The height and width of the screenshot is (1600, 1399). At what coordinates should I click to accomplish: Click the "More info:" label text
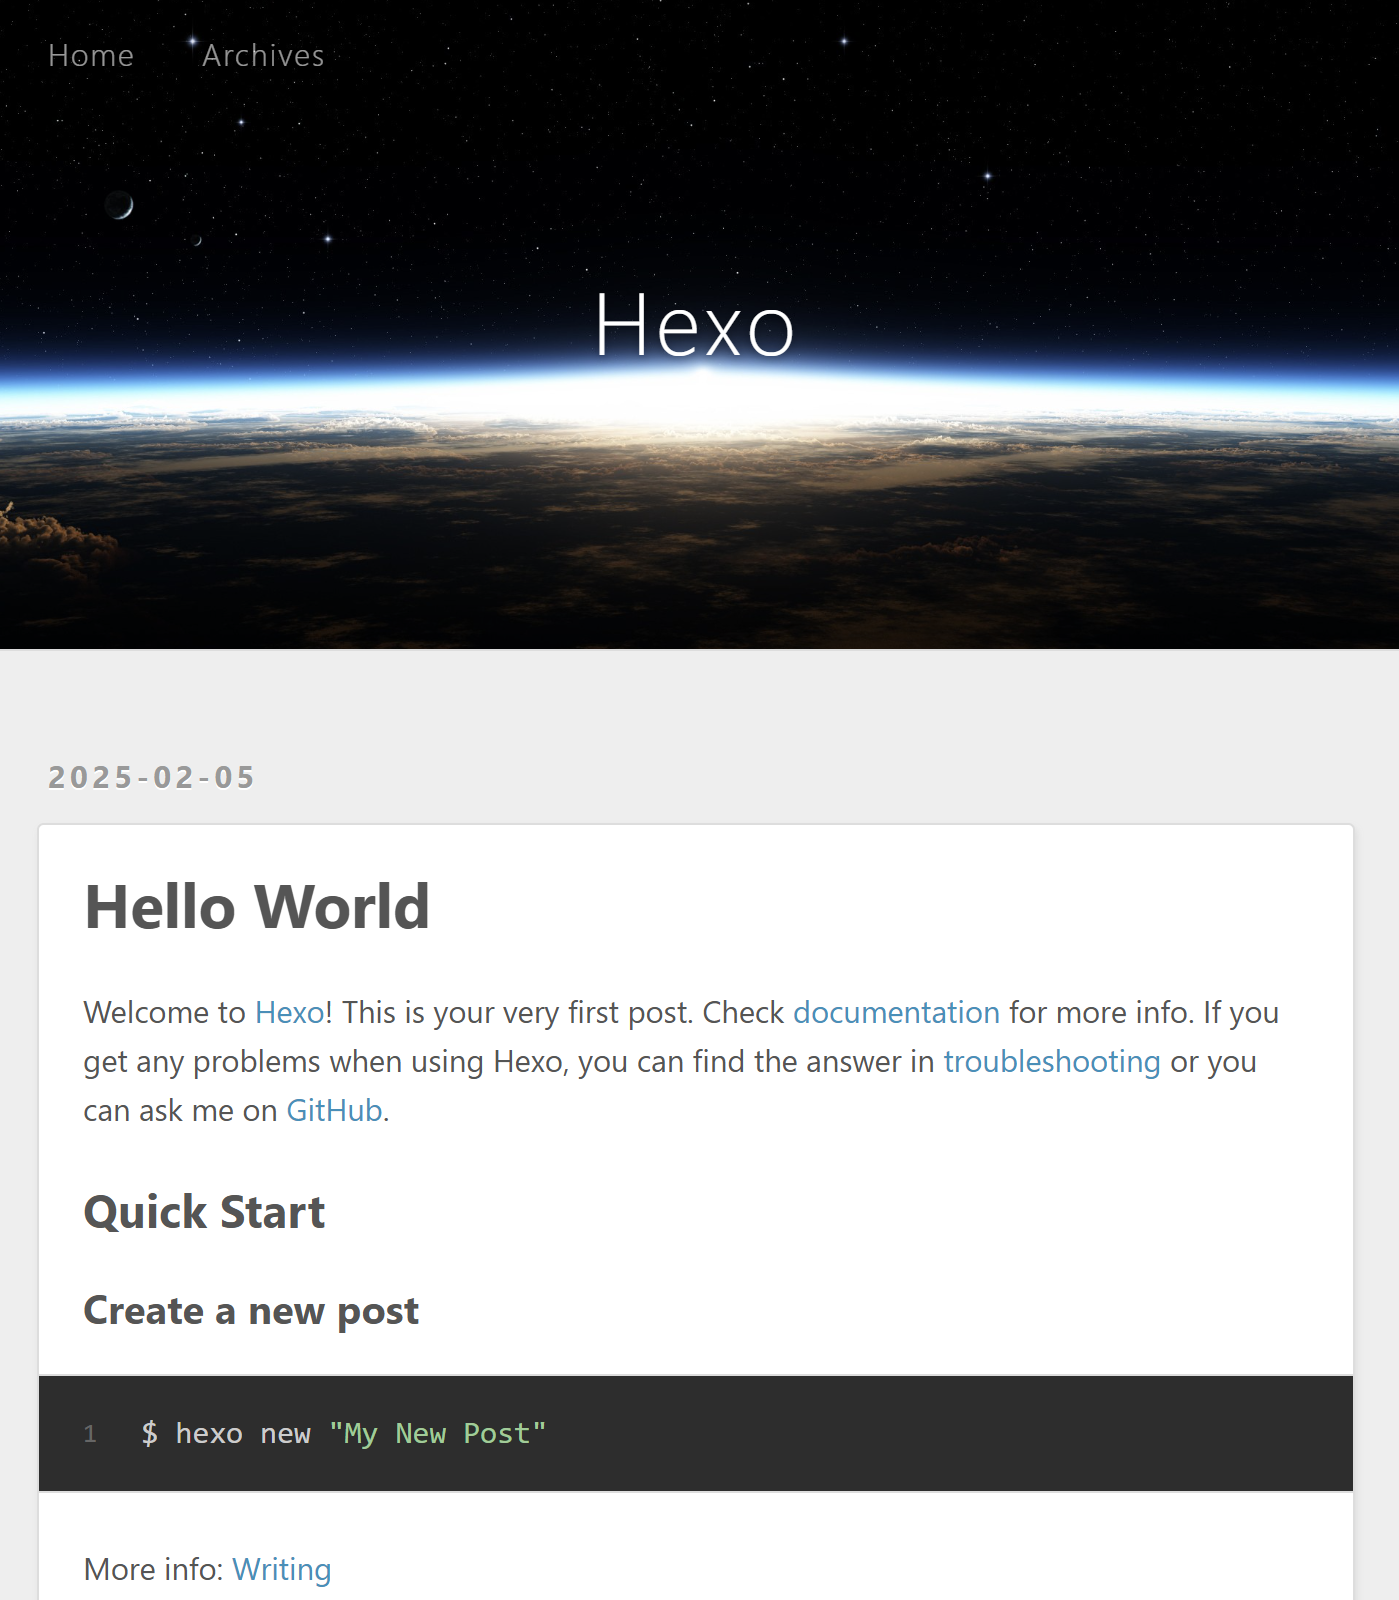pyautogui.click(x=153, y=1570)
